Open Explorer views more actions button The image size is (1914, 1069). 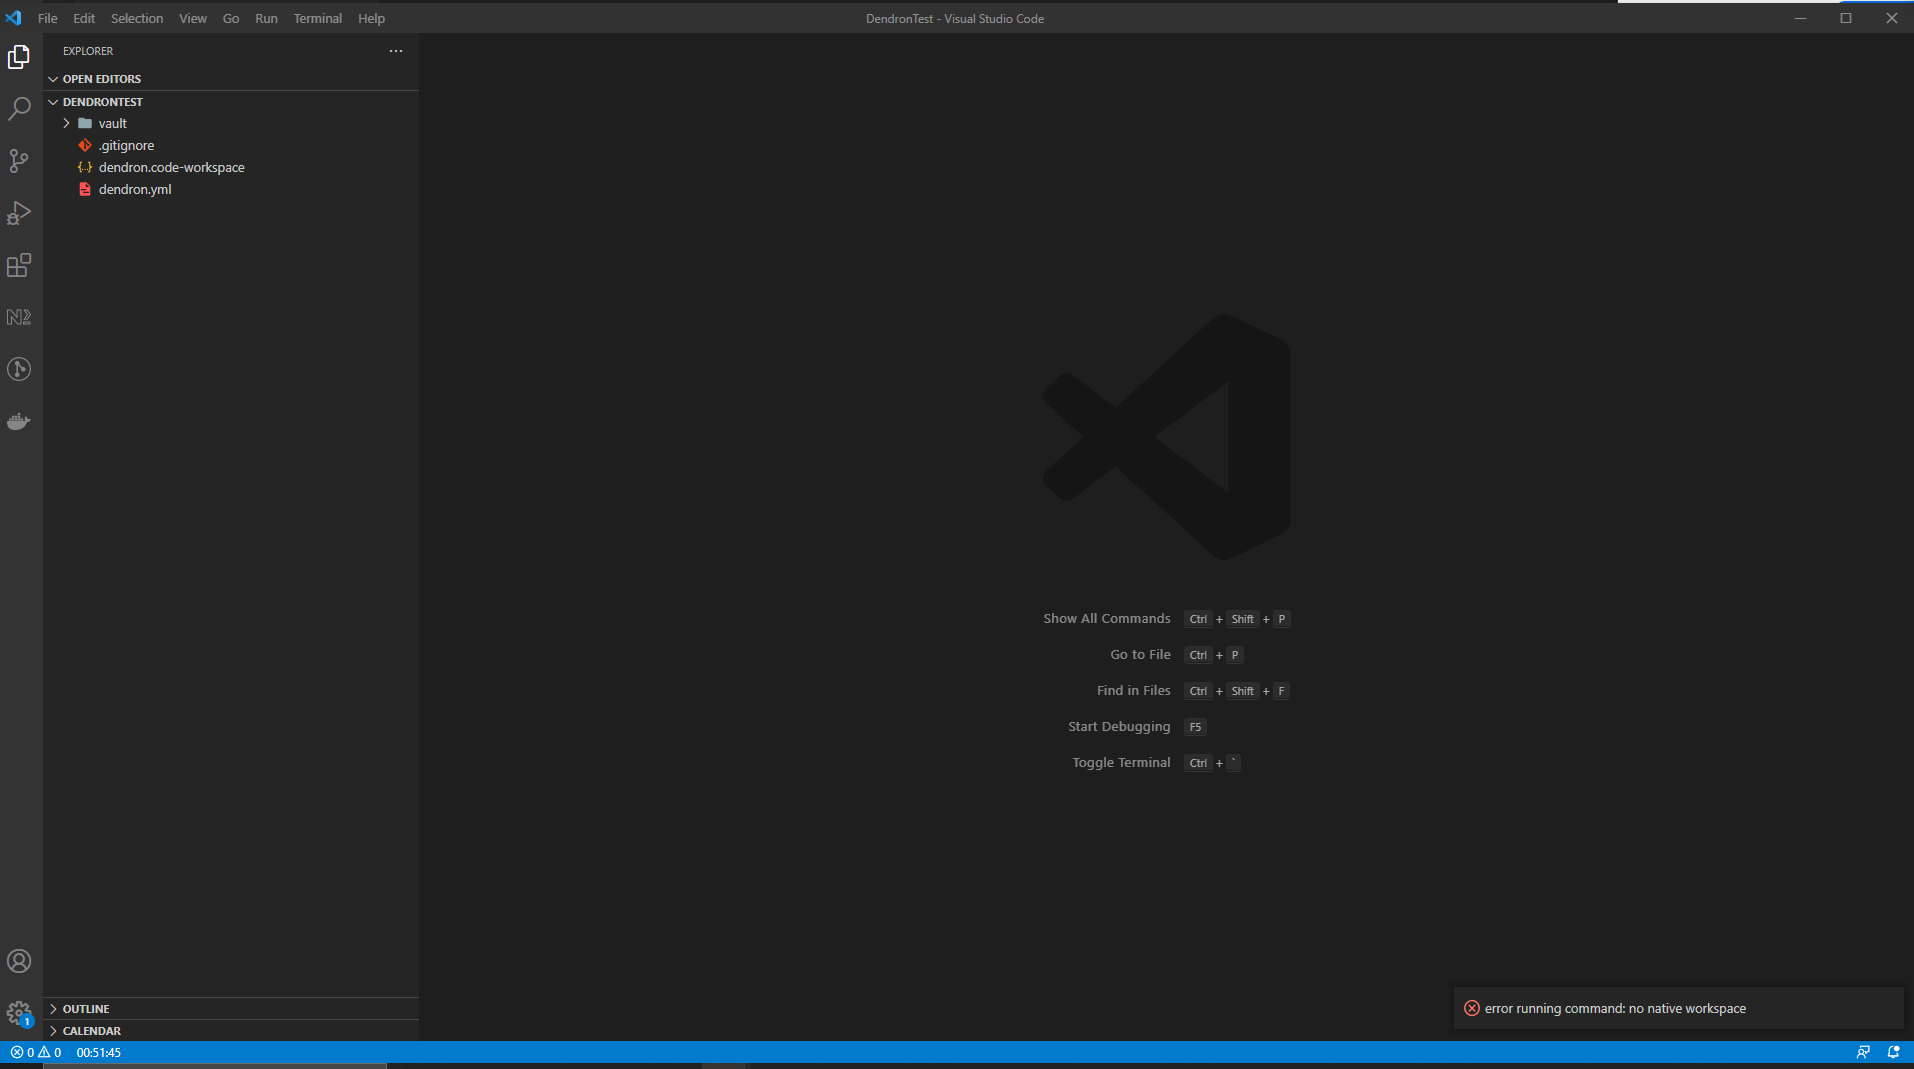tap(395, 51)
